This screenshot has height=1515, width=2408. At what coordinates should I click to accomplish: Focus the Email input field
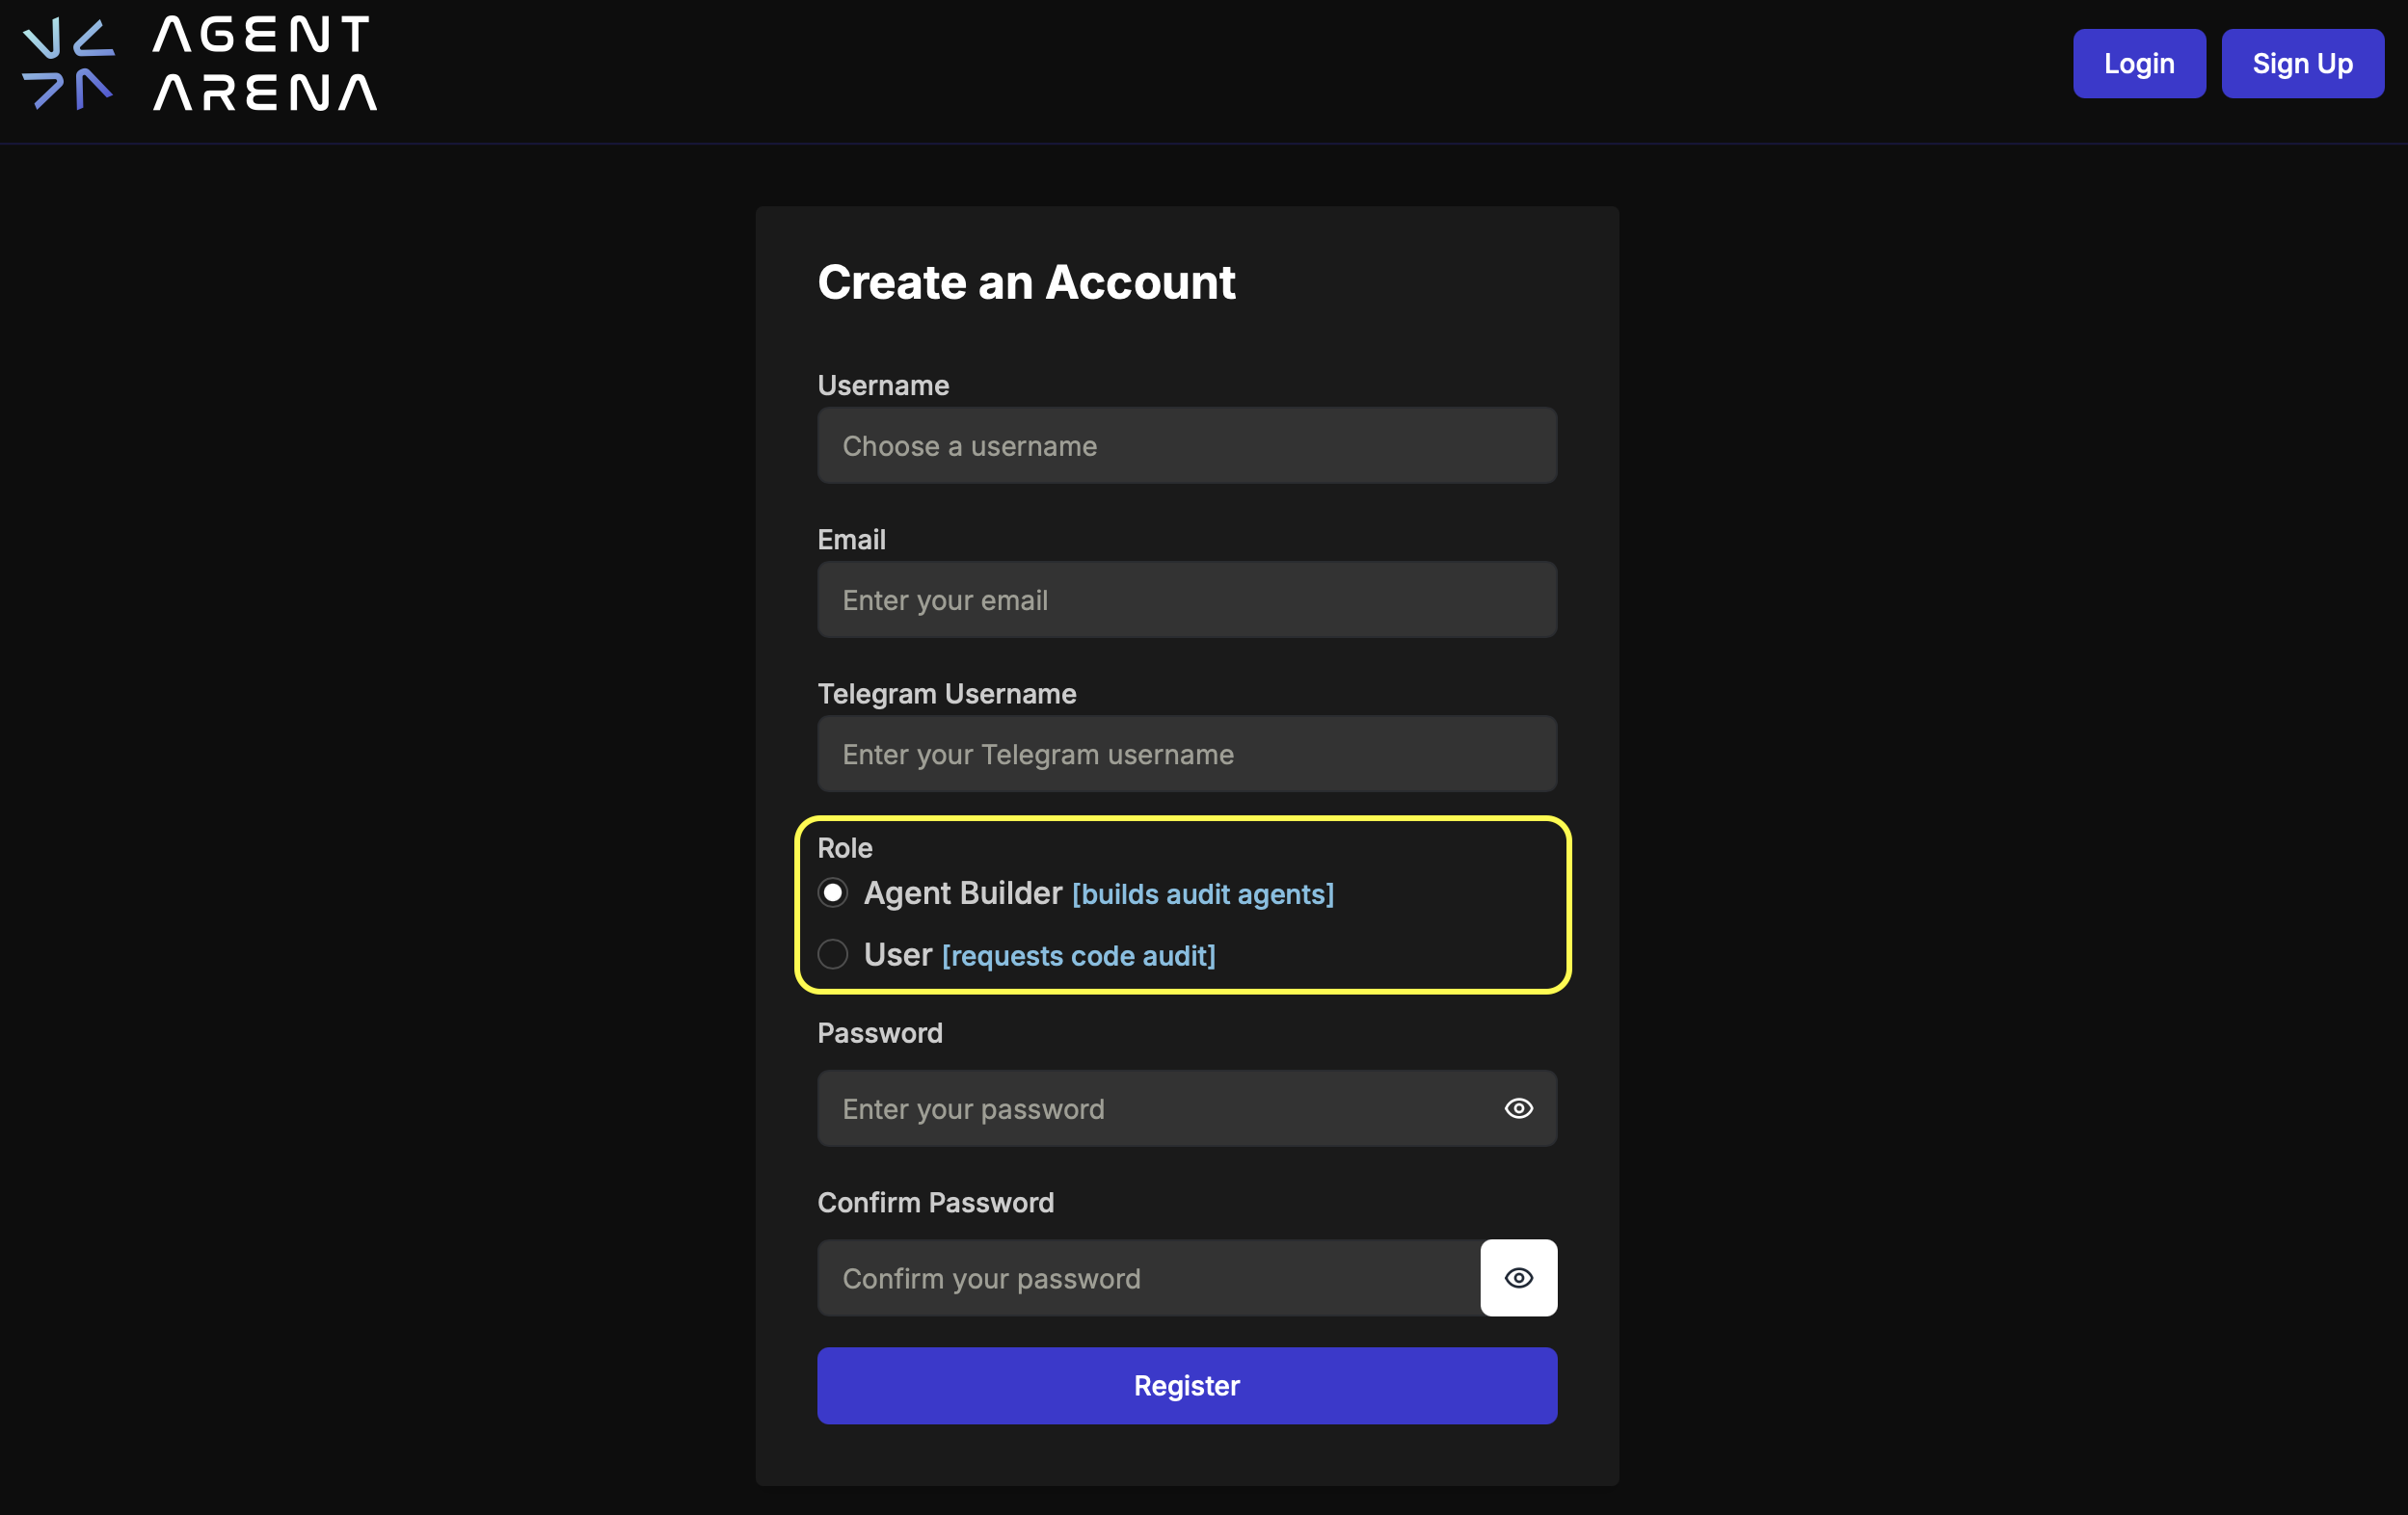coord(1186,600)
